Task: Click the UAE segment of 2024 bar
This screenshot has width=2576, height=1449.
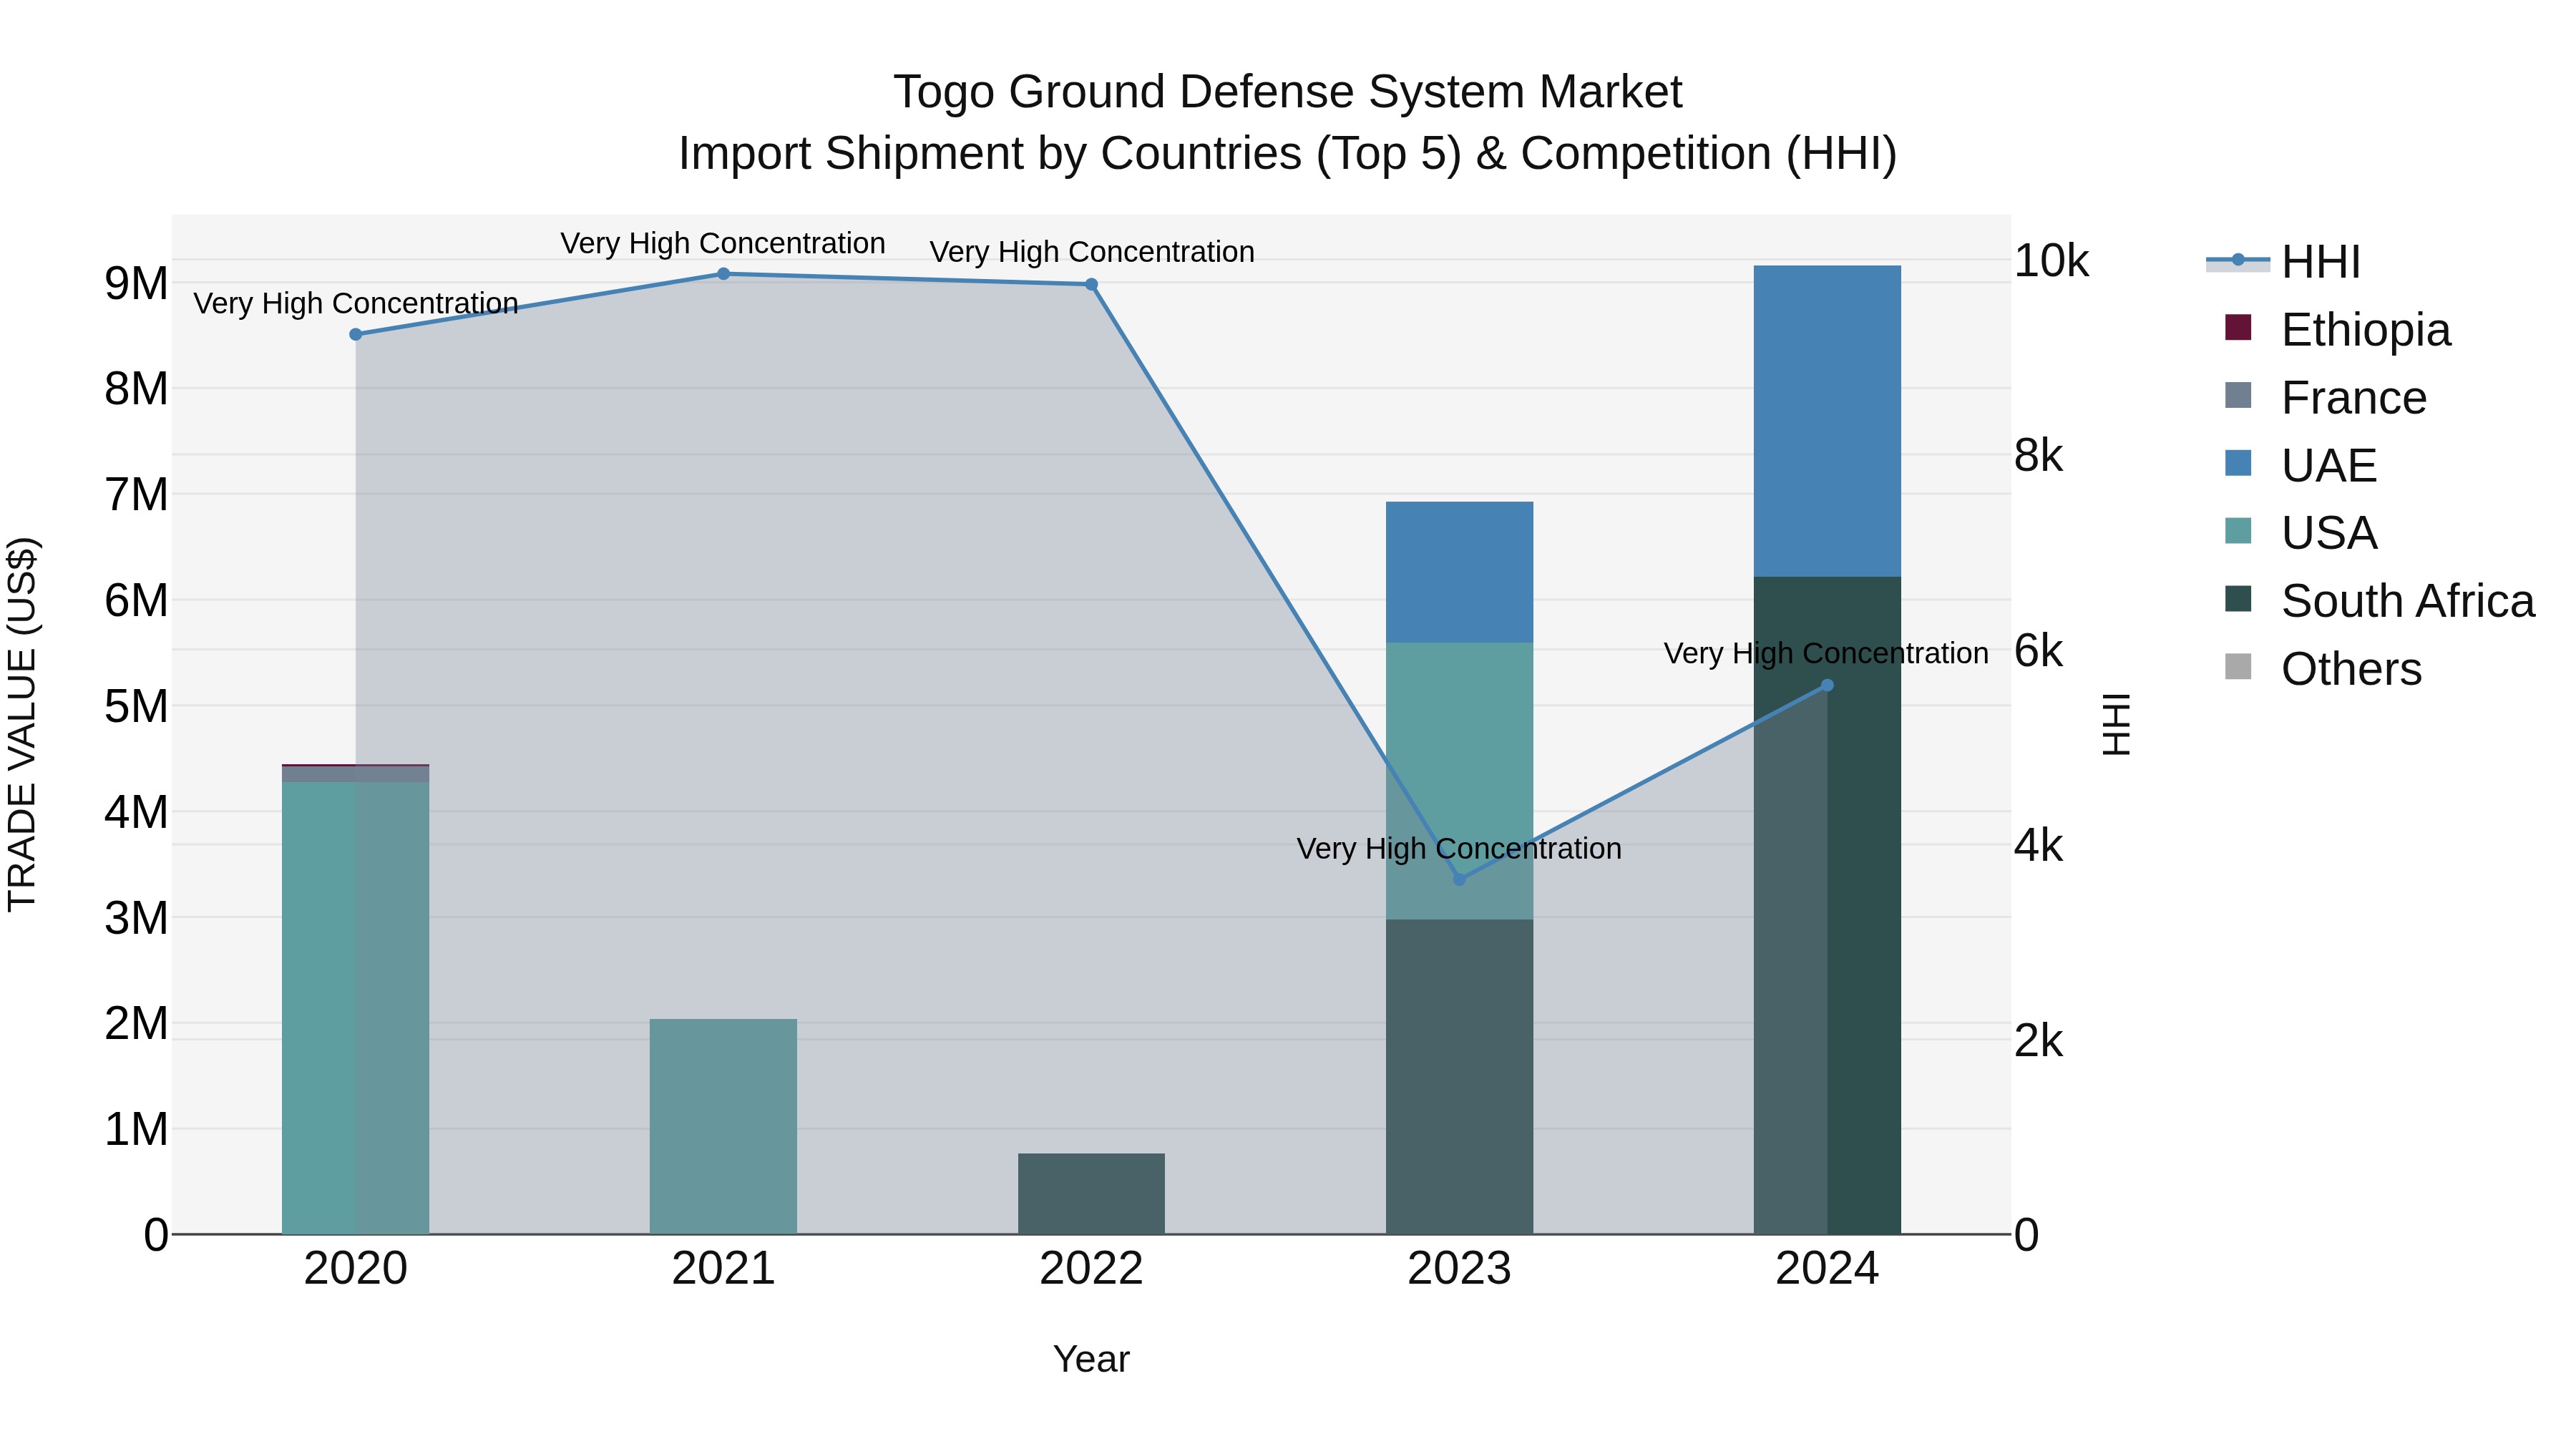Action: pyautogui.click(x=1827, y=421)
